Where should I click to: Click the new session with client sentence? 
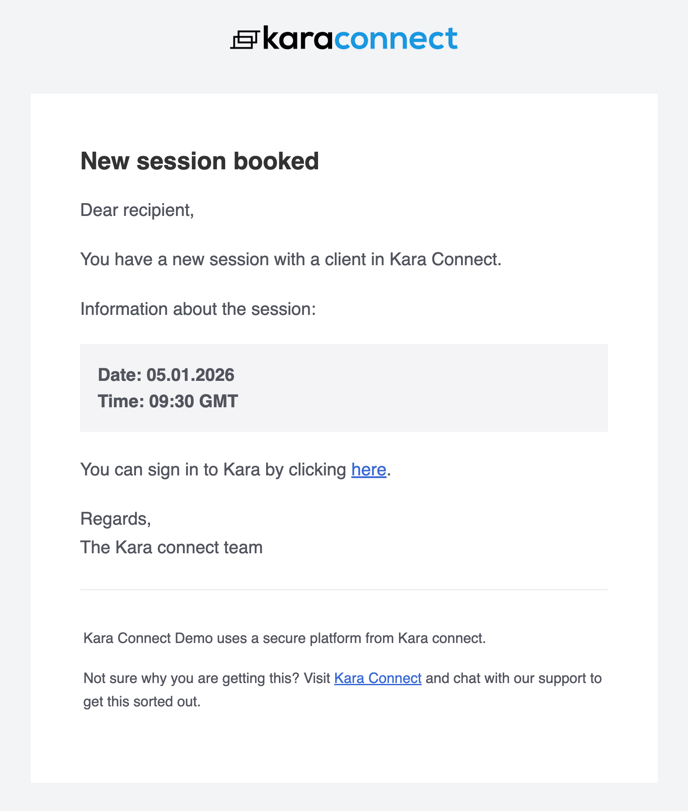point(290,260)
